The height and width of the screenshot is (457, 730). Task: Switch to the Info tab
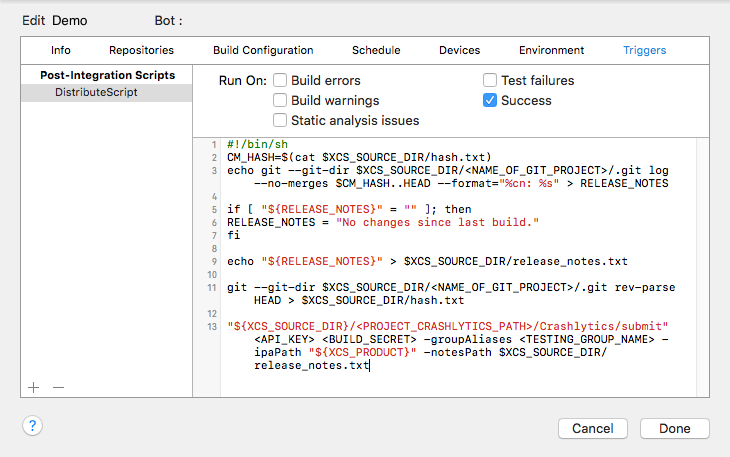coord(61,50)
